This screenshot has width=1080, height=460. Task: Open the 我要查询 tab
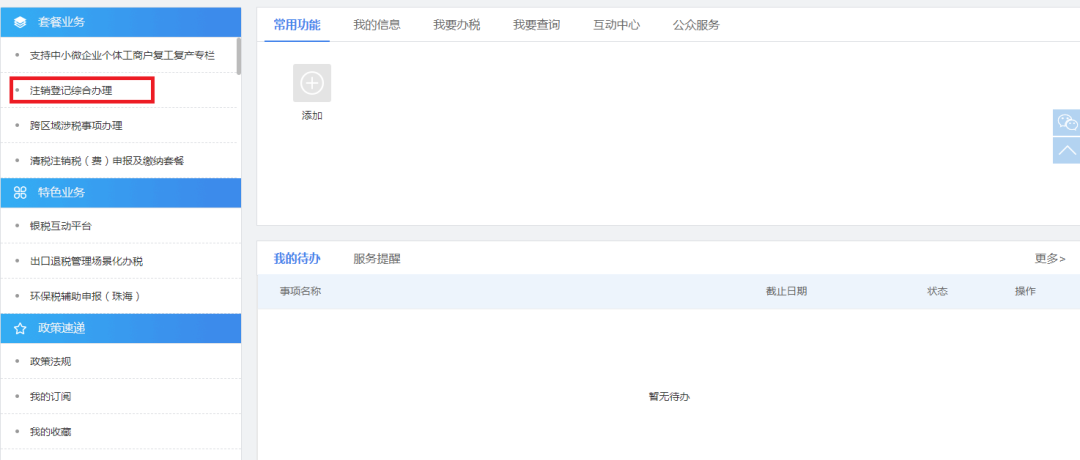[537, 25]
